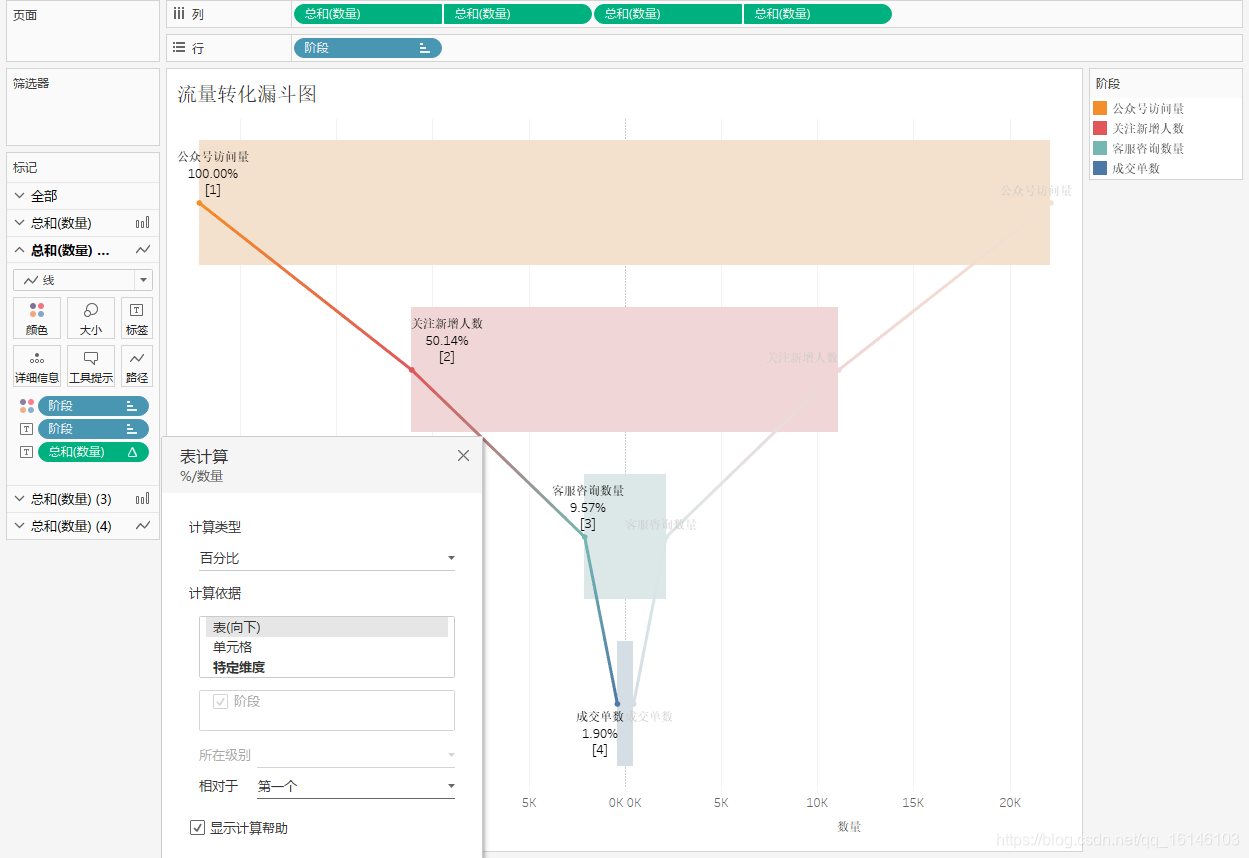Click the 9.57% label in the chart
Screen dimensions: 1249x858
point(588,507)
